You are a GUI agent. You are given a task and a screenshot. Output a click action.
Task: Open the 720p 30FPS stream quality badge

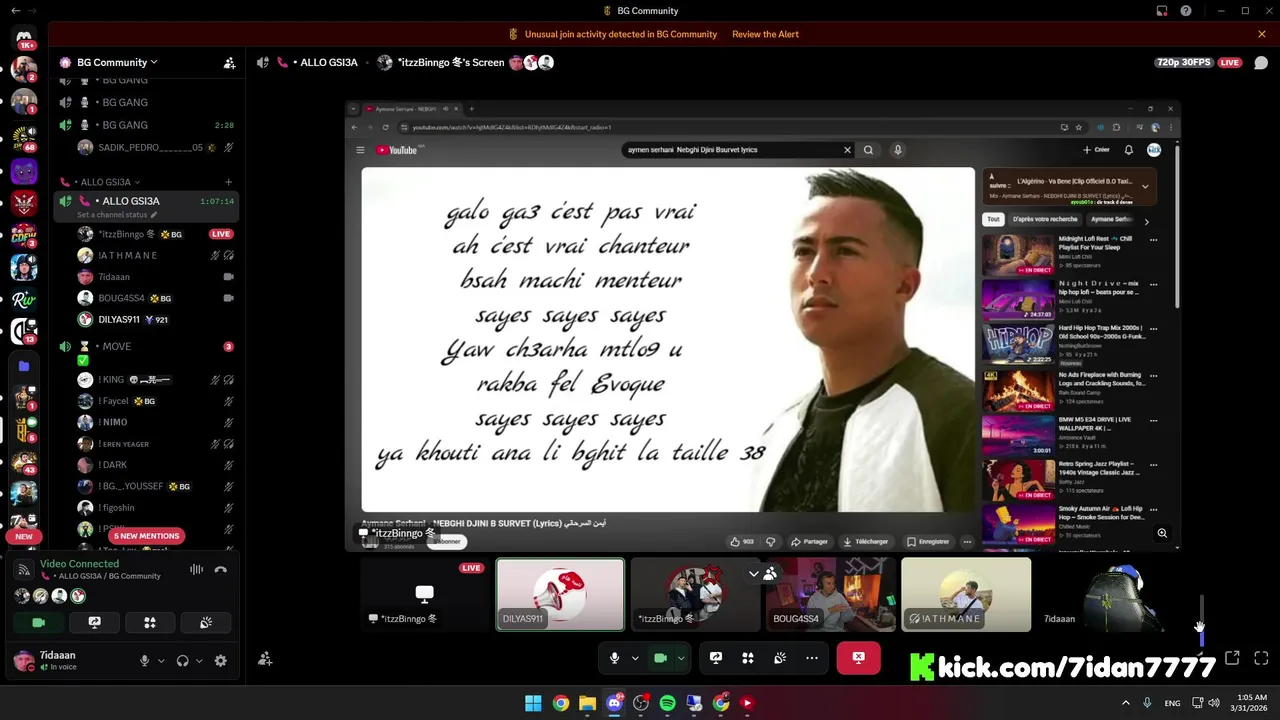point(1183,62)
